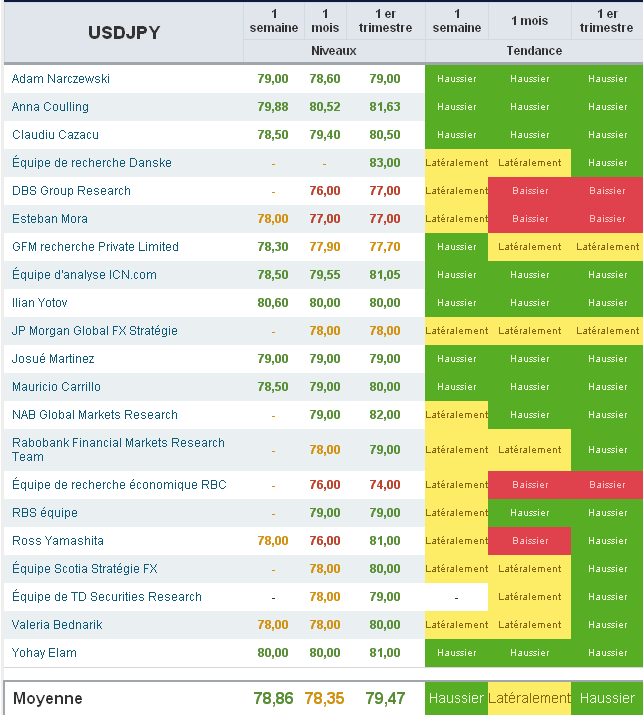Click GFM recherche's Latéralement quarterly cell
The width and height of the screenshot is (643, 715).
(607, 247)
